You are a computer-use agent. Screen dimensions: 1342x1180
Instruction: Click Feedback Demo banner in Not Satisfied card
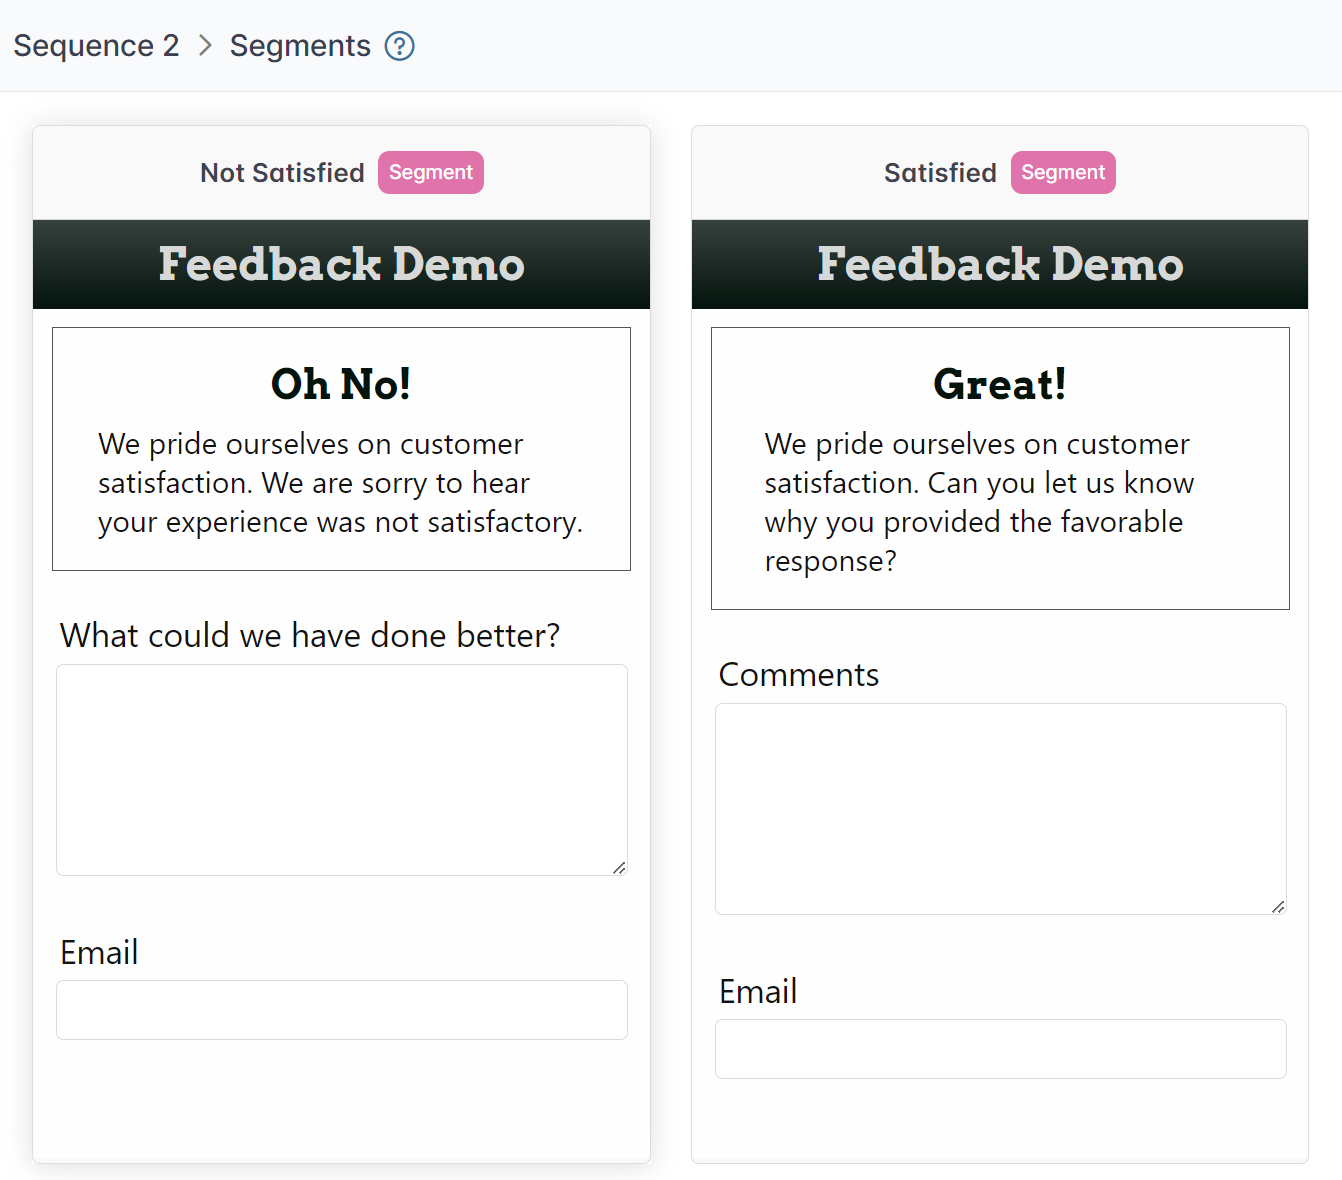(x=341, y=265)
